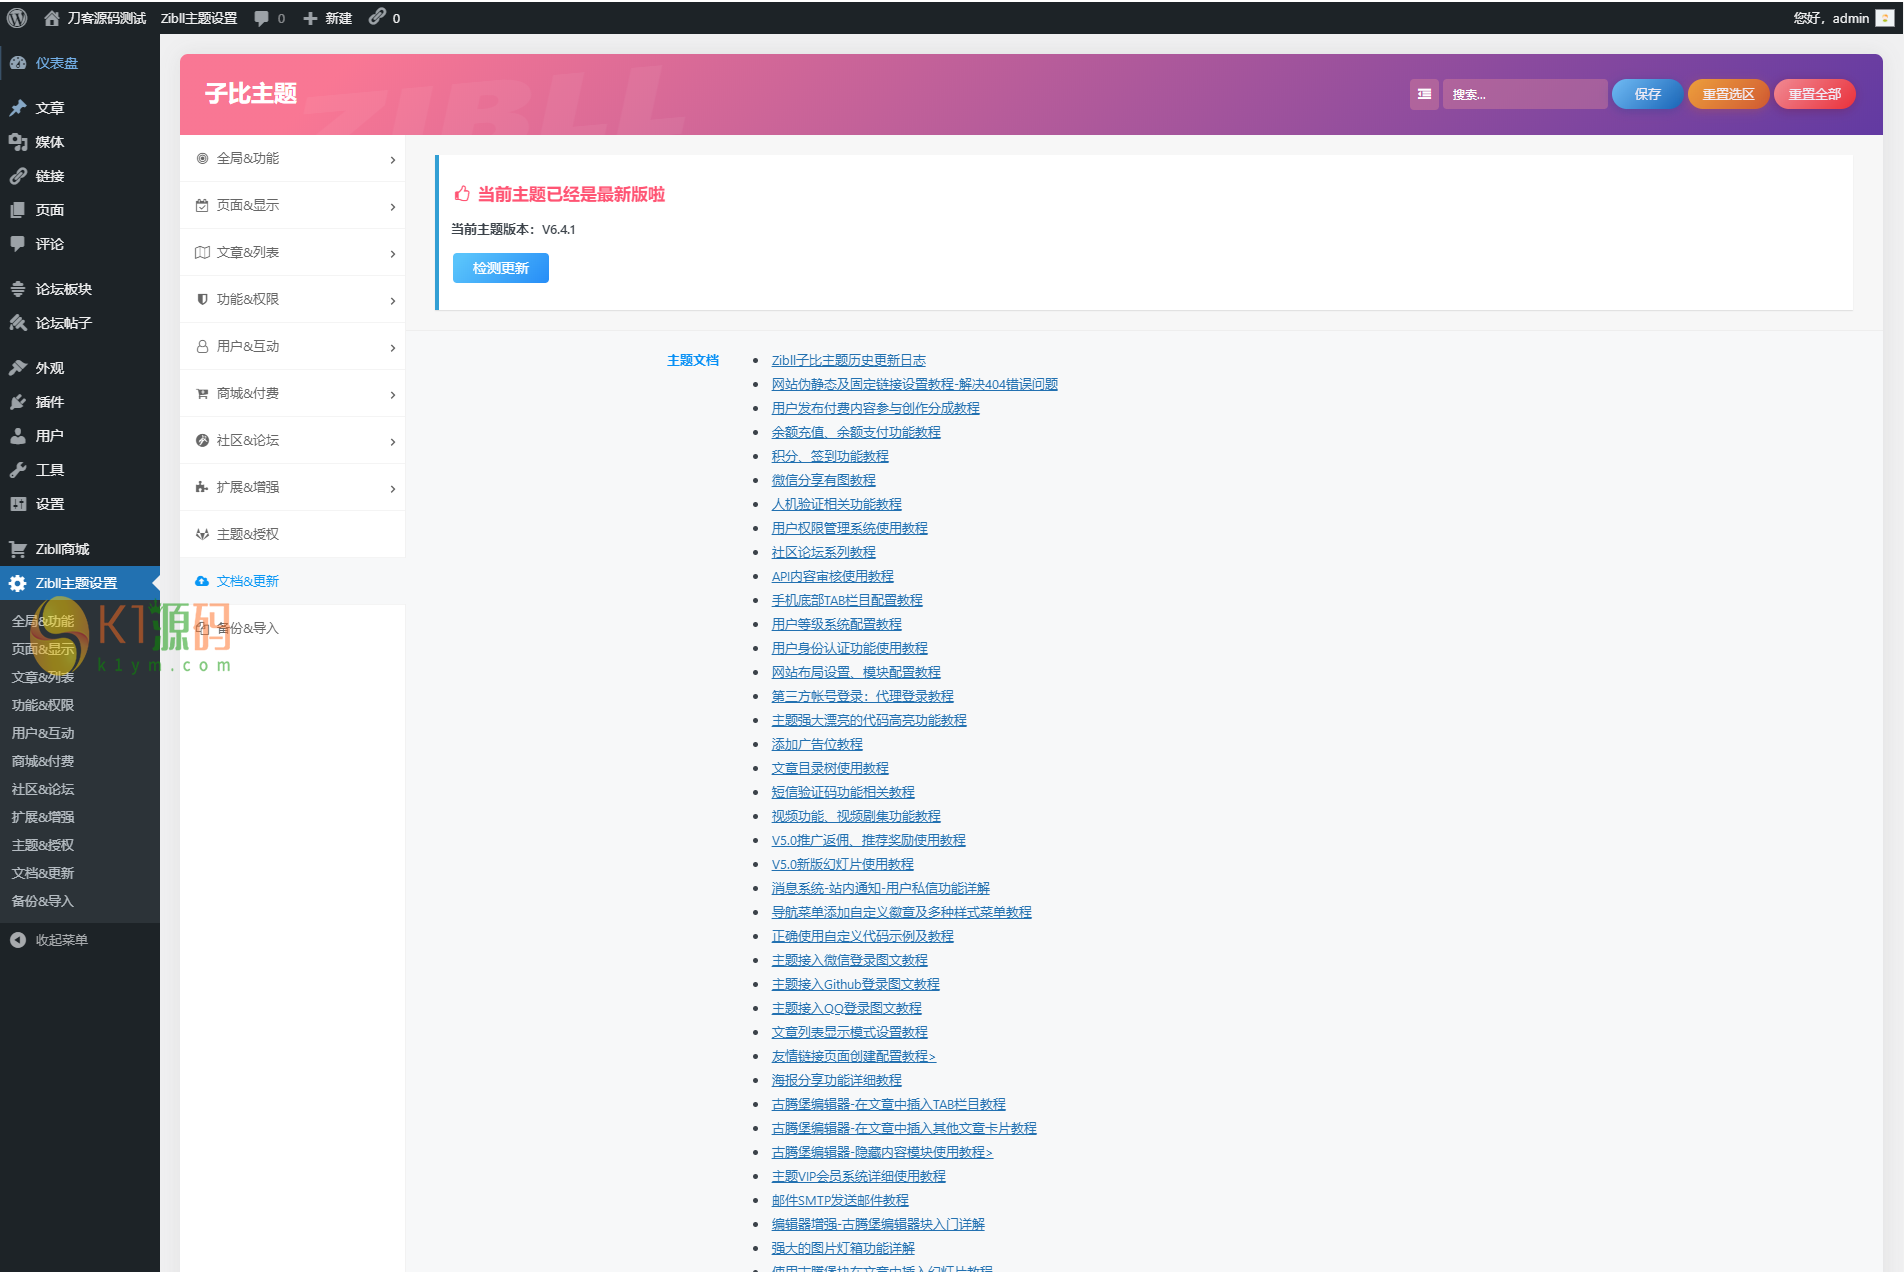Open 仪表盘 dashboard icon

[x=18, y=63]
